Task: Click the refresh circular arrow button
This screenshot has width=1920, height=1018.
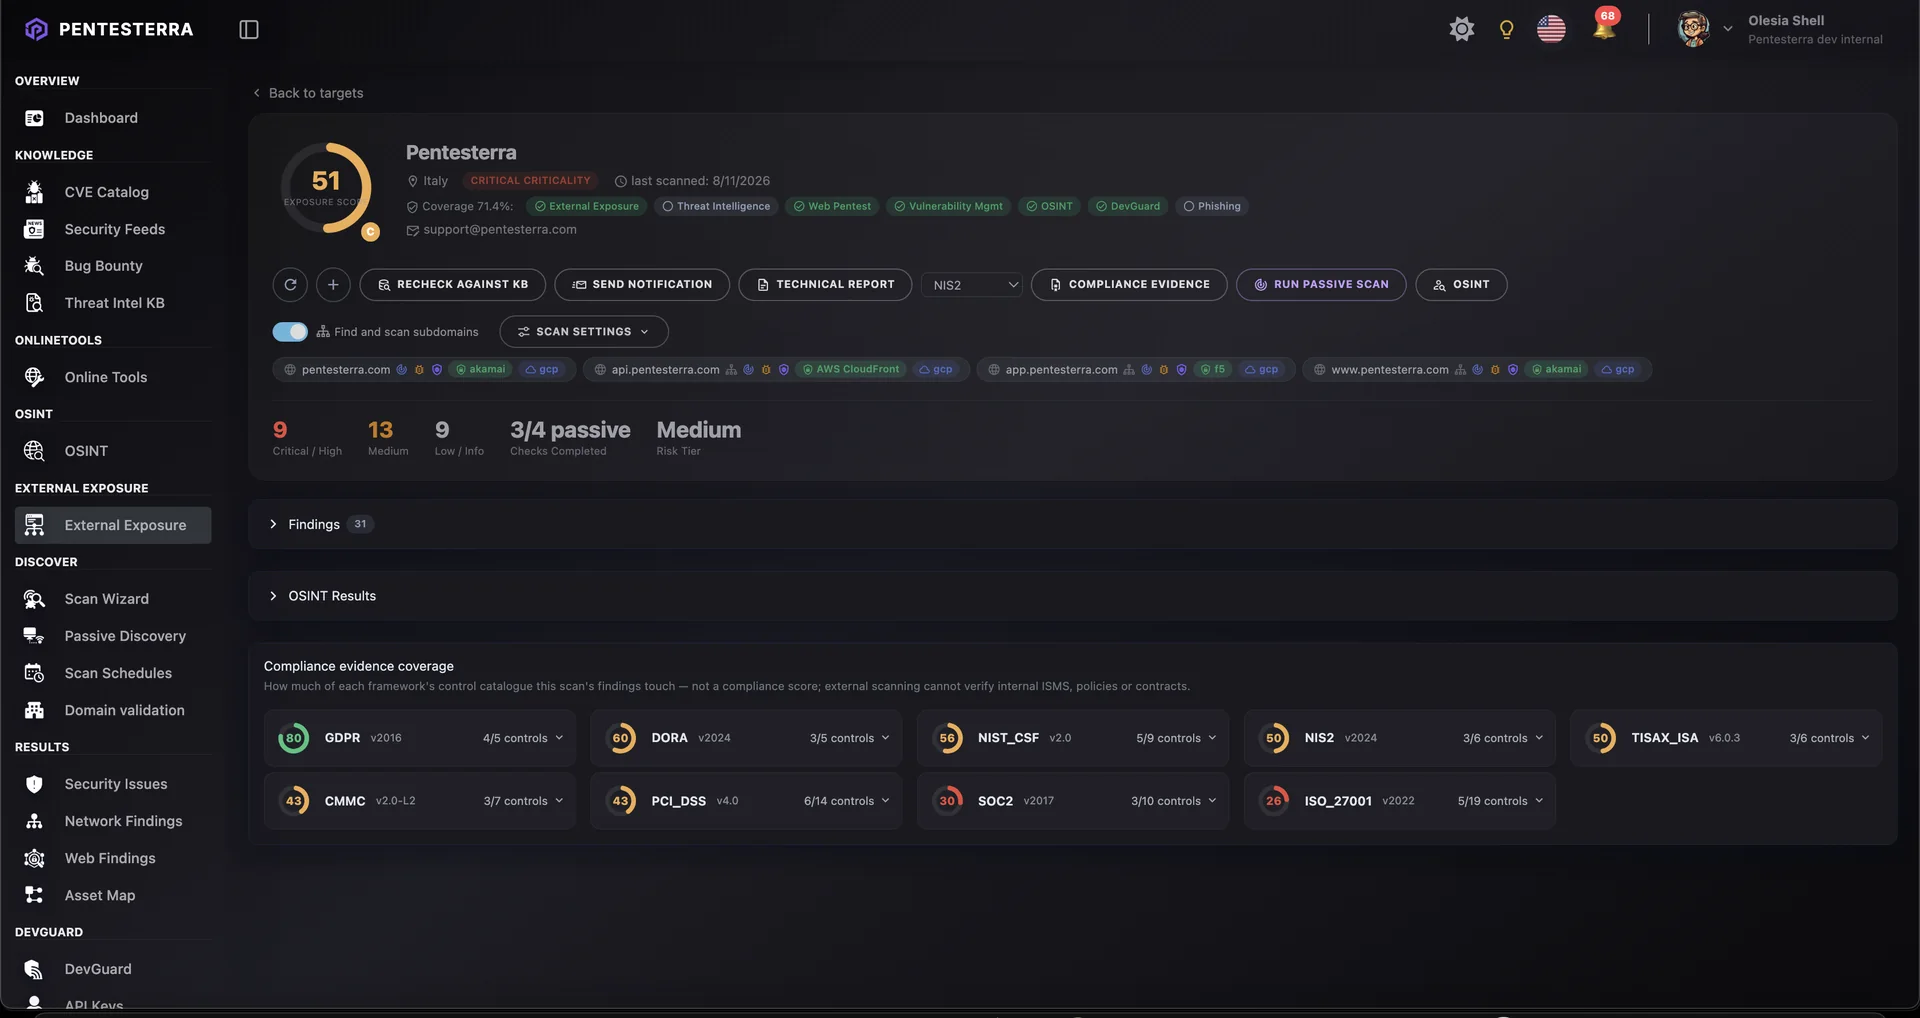Action: click(290, 285)
